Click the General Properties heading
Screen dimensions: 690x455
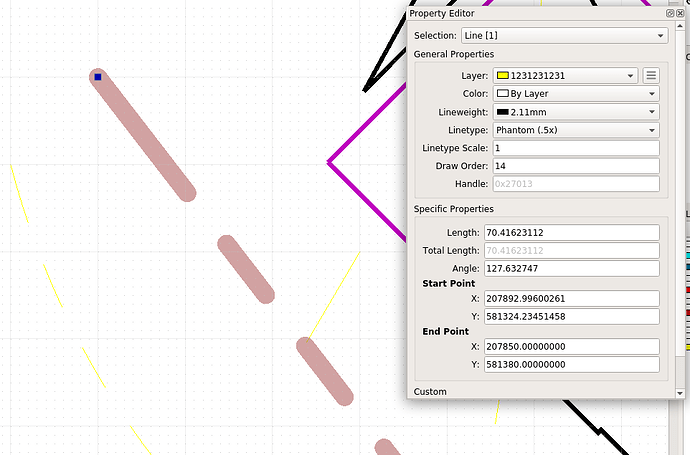click(x=454, y=54)
